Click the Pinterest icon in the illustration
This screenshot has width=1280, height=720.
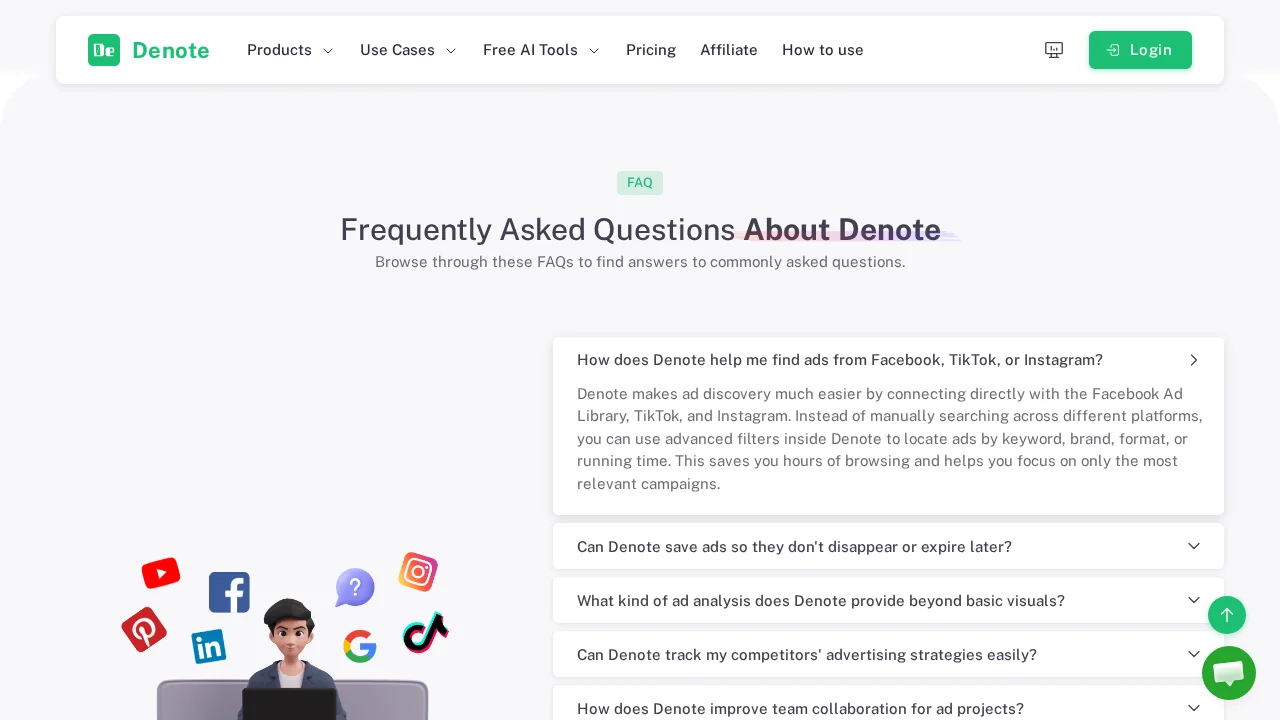[145, 629]
